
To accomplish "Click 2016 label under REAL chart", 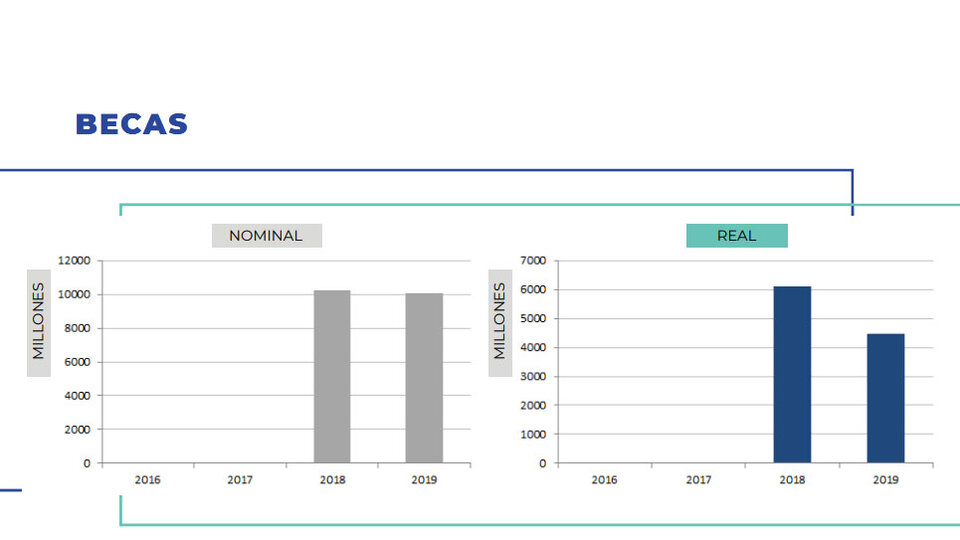I will coord(604,480).
